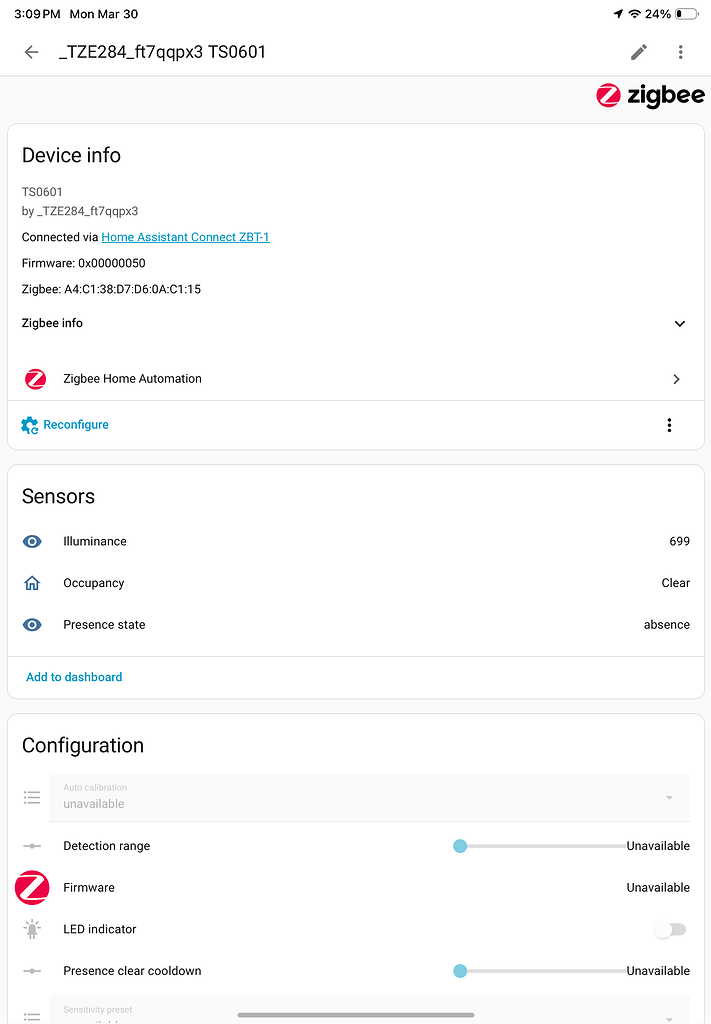Click the Sensors heading

pyautogui.click(x=58, y=496)
